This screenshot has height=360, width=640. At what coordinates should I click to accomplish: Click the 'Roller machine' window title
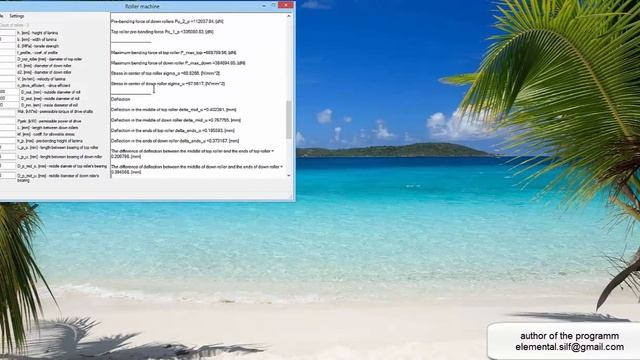(142, 6)
